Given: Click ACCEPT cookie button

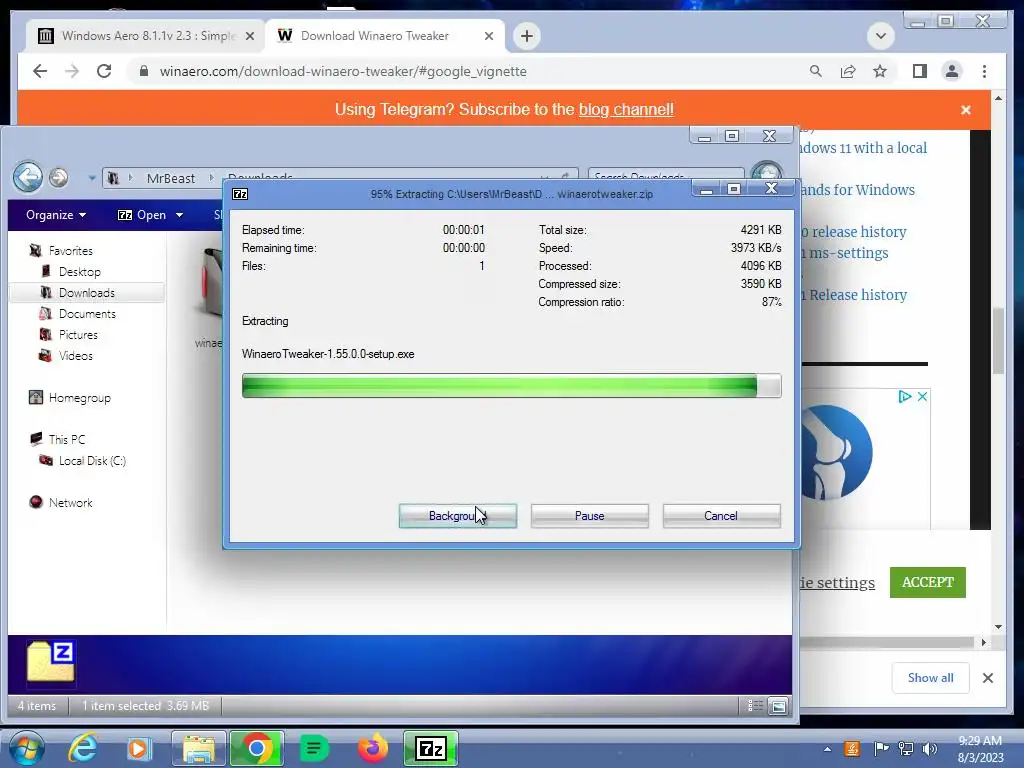Looking at the screenshot, I should pos(927,582).
